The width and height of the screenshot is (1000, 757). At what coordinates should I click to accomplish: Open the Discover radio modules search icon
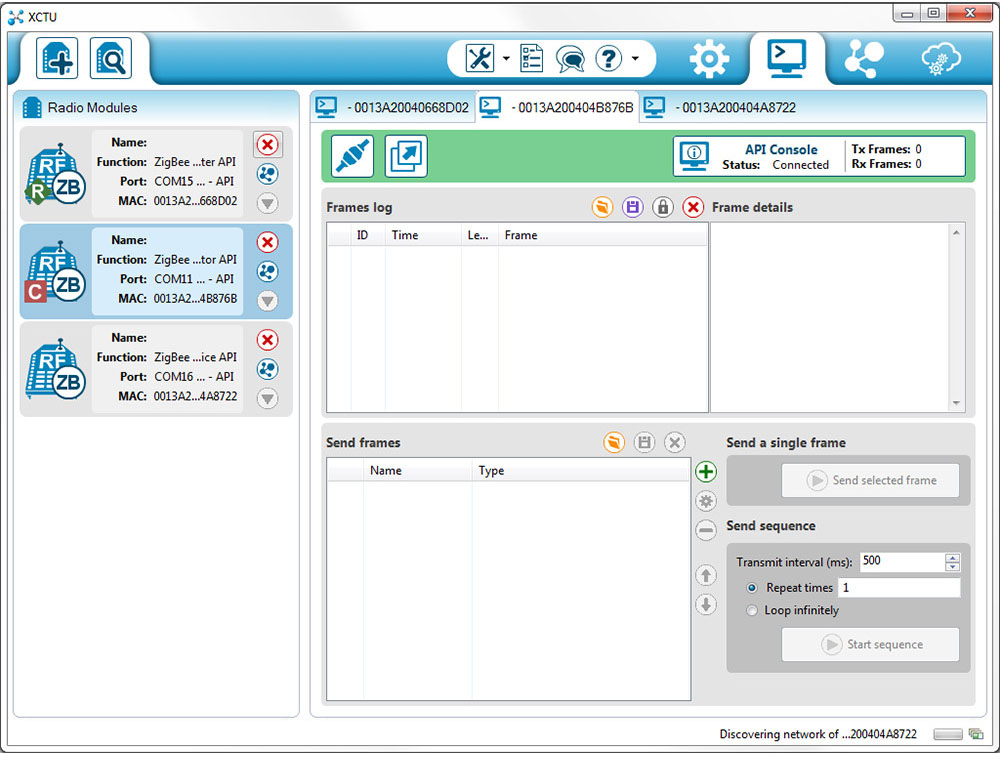point(111,58)
